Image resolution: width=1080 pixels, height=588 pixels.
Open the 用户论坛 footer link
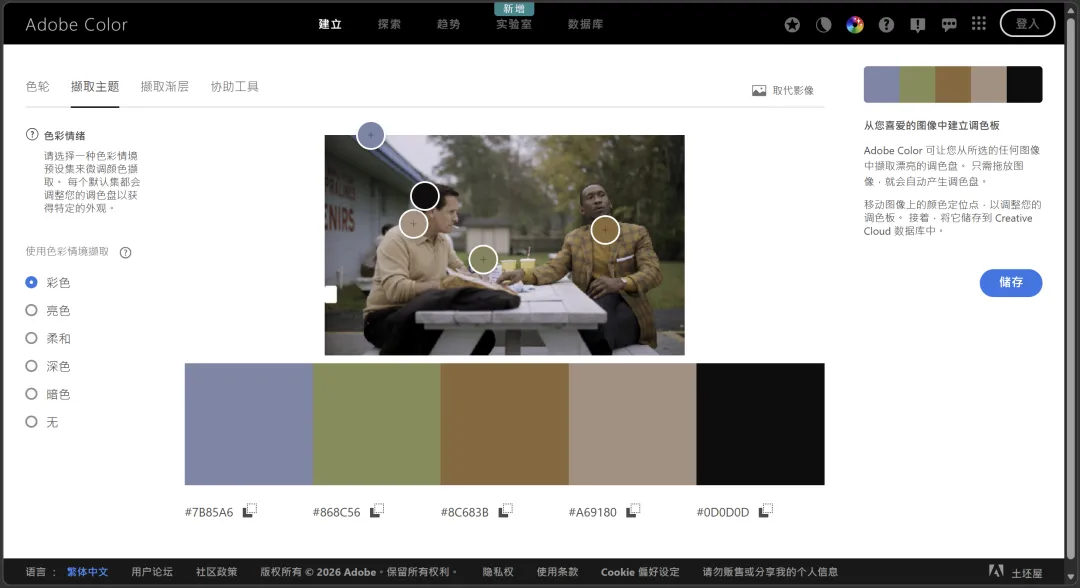[152, 571]
